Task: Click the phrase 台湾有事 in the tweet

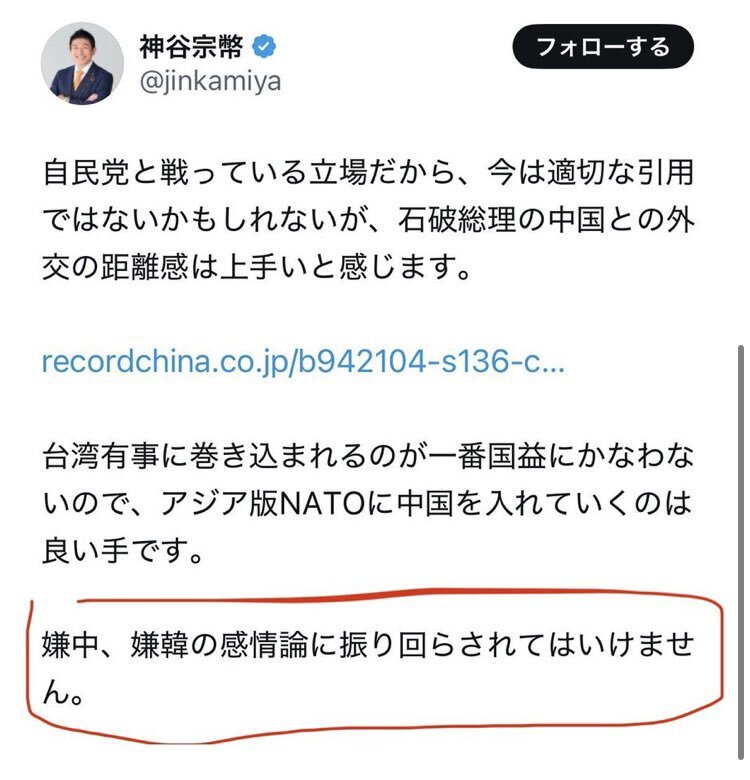Action: coord(101,456)
